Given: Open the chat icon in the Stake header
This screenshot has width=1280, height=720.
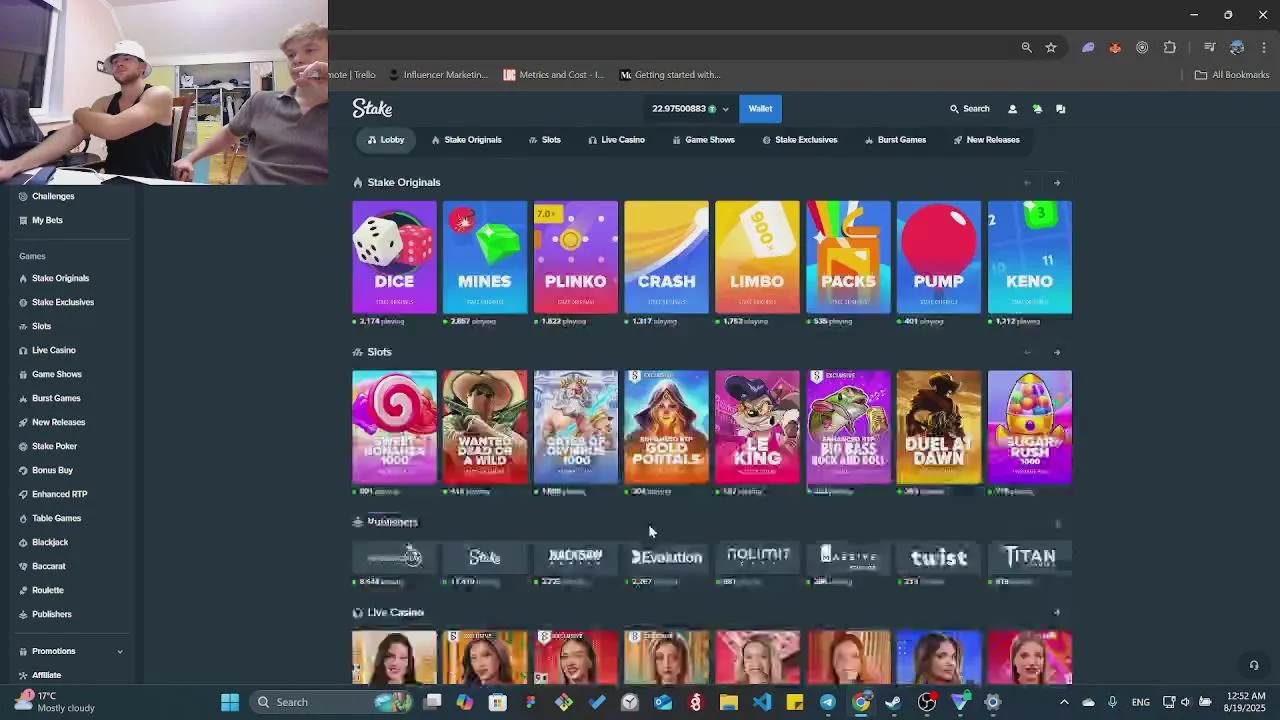Looking at the screenshot, I should [1061, 109].
